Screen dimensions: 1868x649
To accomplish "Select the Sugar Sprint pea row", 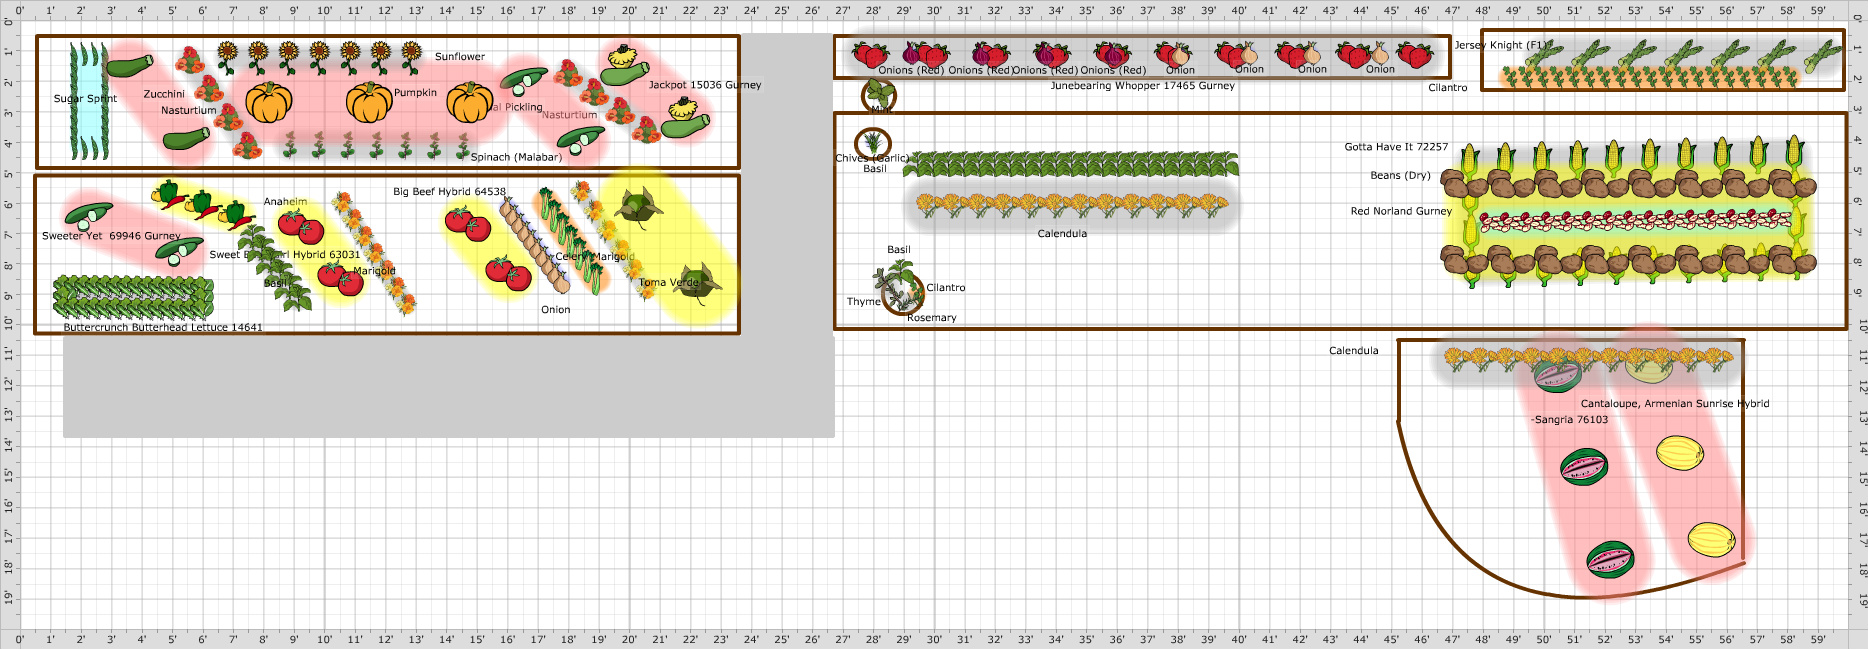I will [x=88, y=102].
